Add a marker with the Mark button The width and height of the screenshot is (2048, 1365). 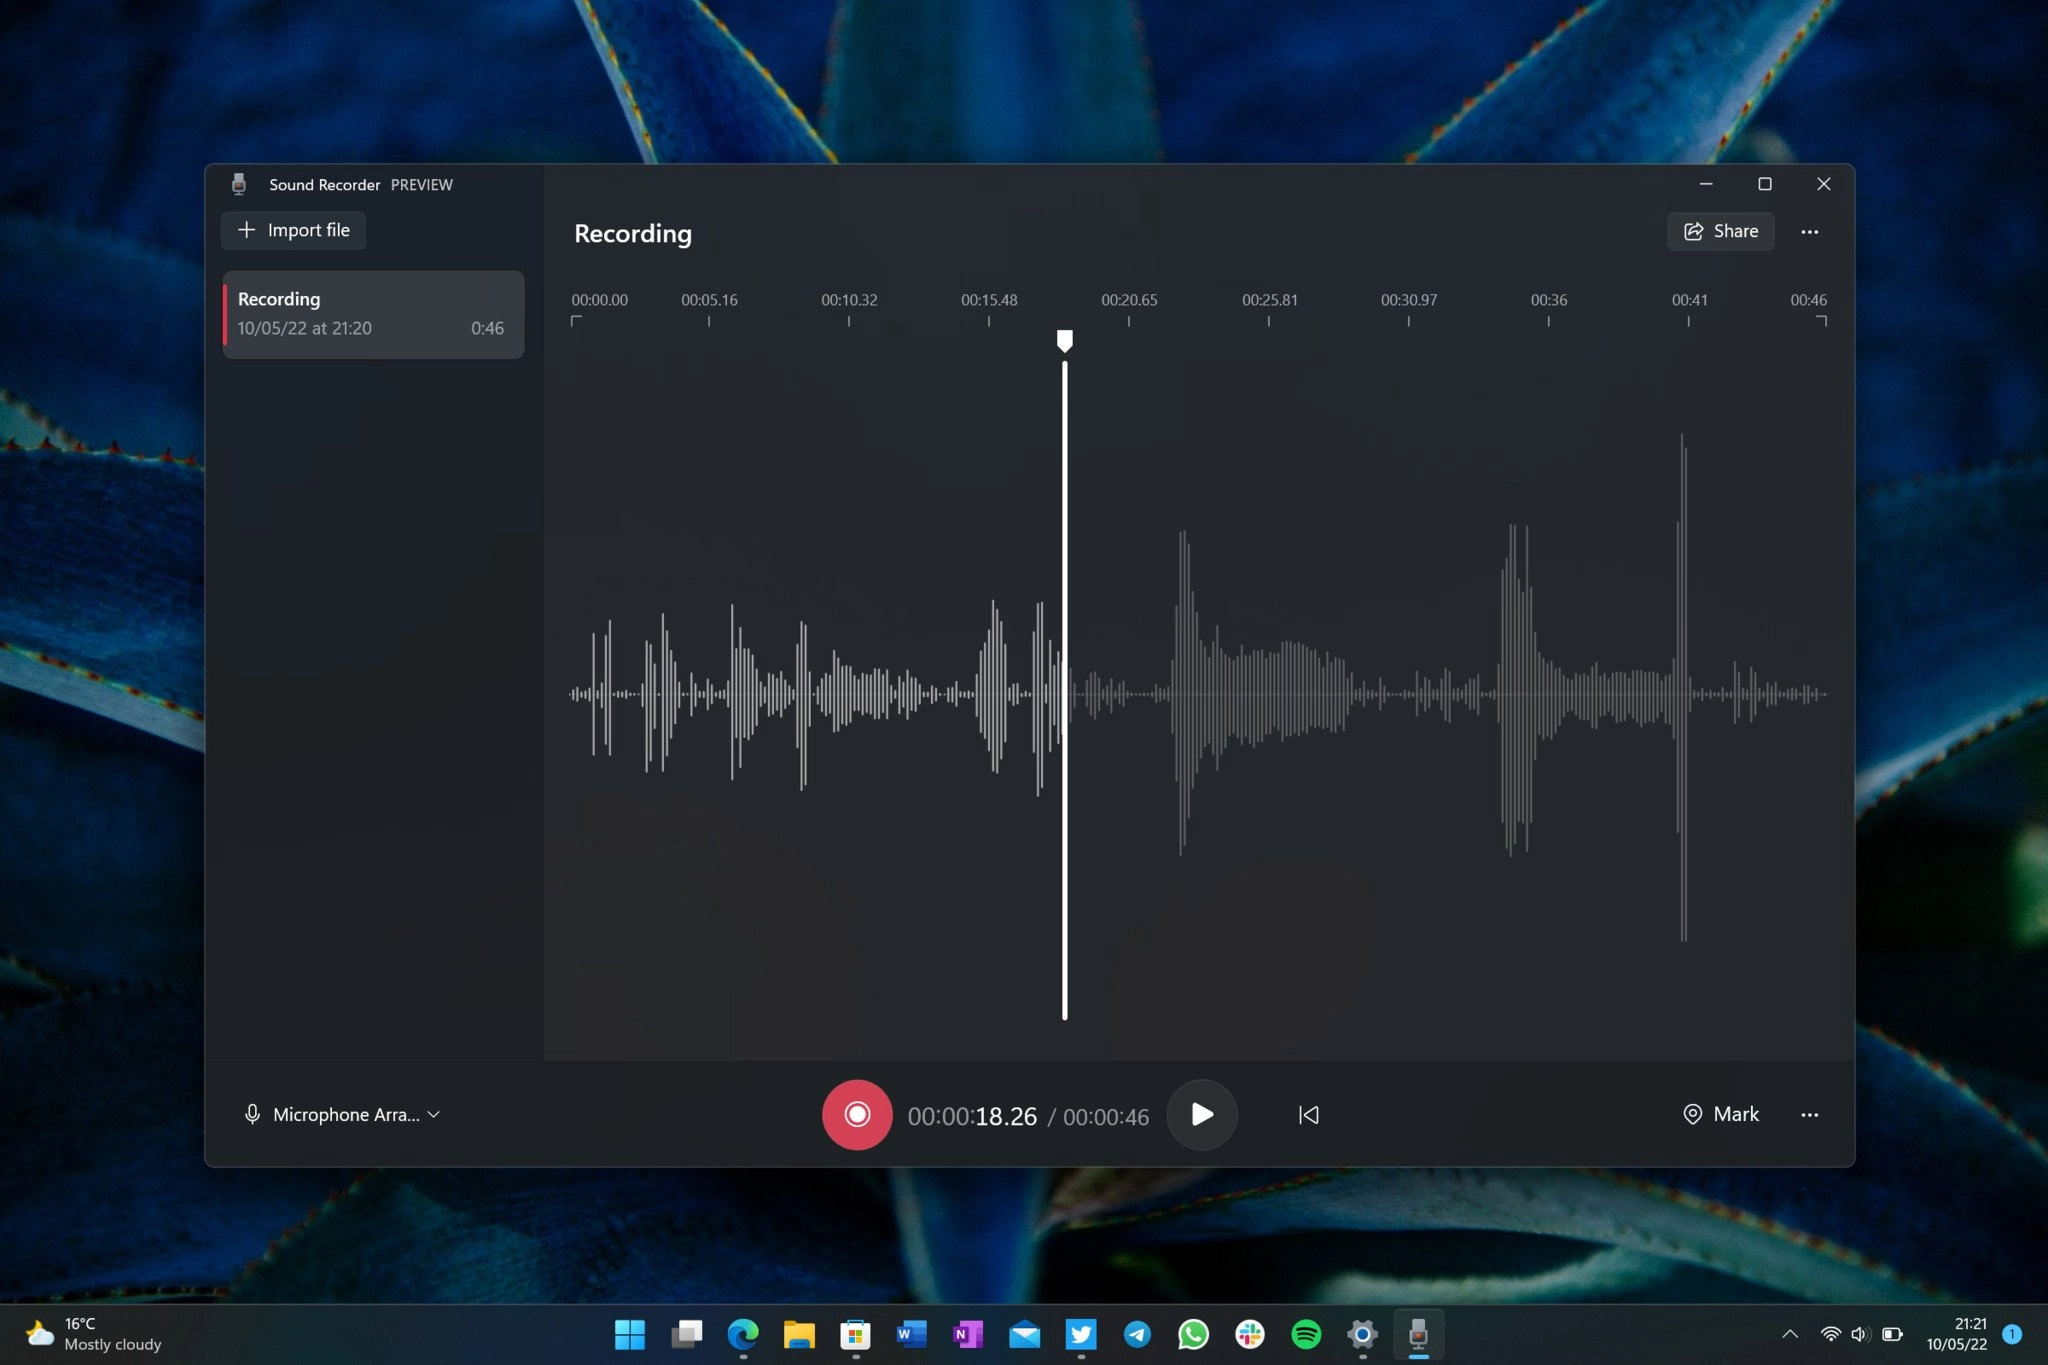1720,1114
